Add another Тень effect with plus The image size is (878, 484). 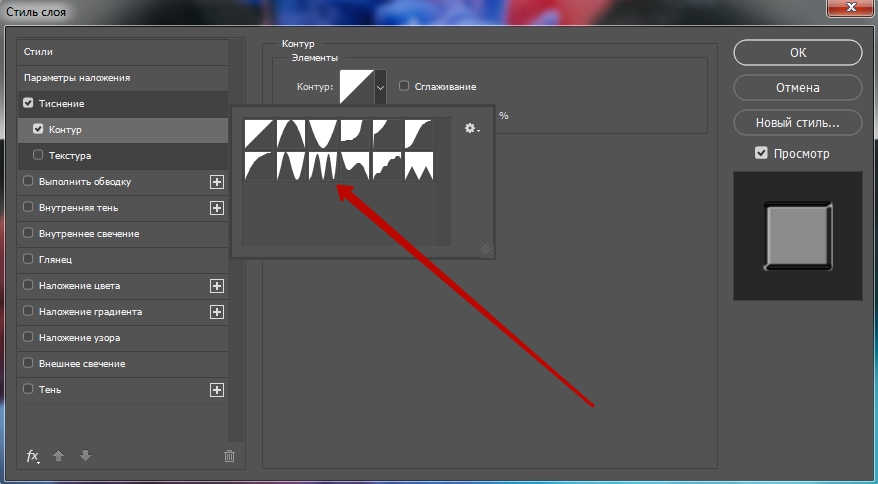click(217, 390)
